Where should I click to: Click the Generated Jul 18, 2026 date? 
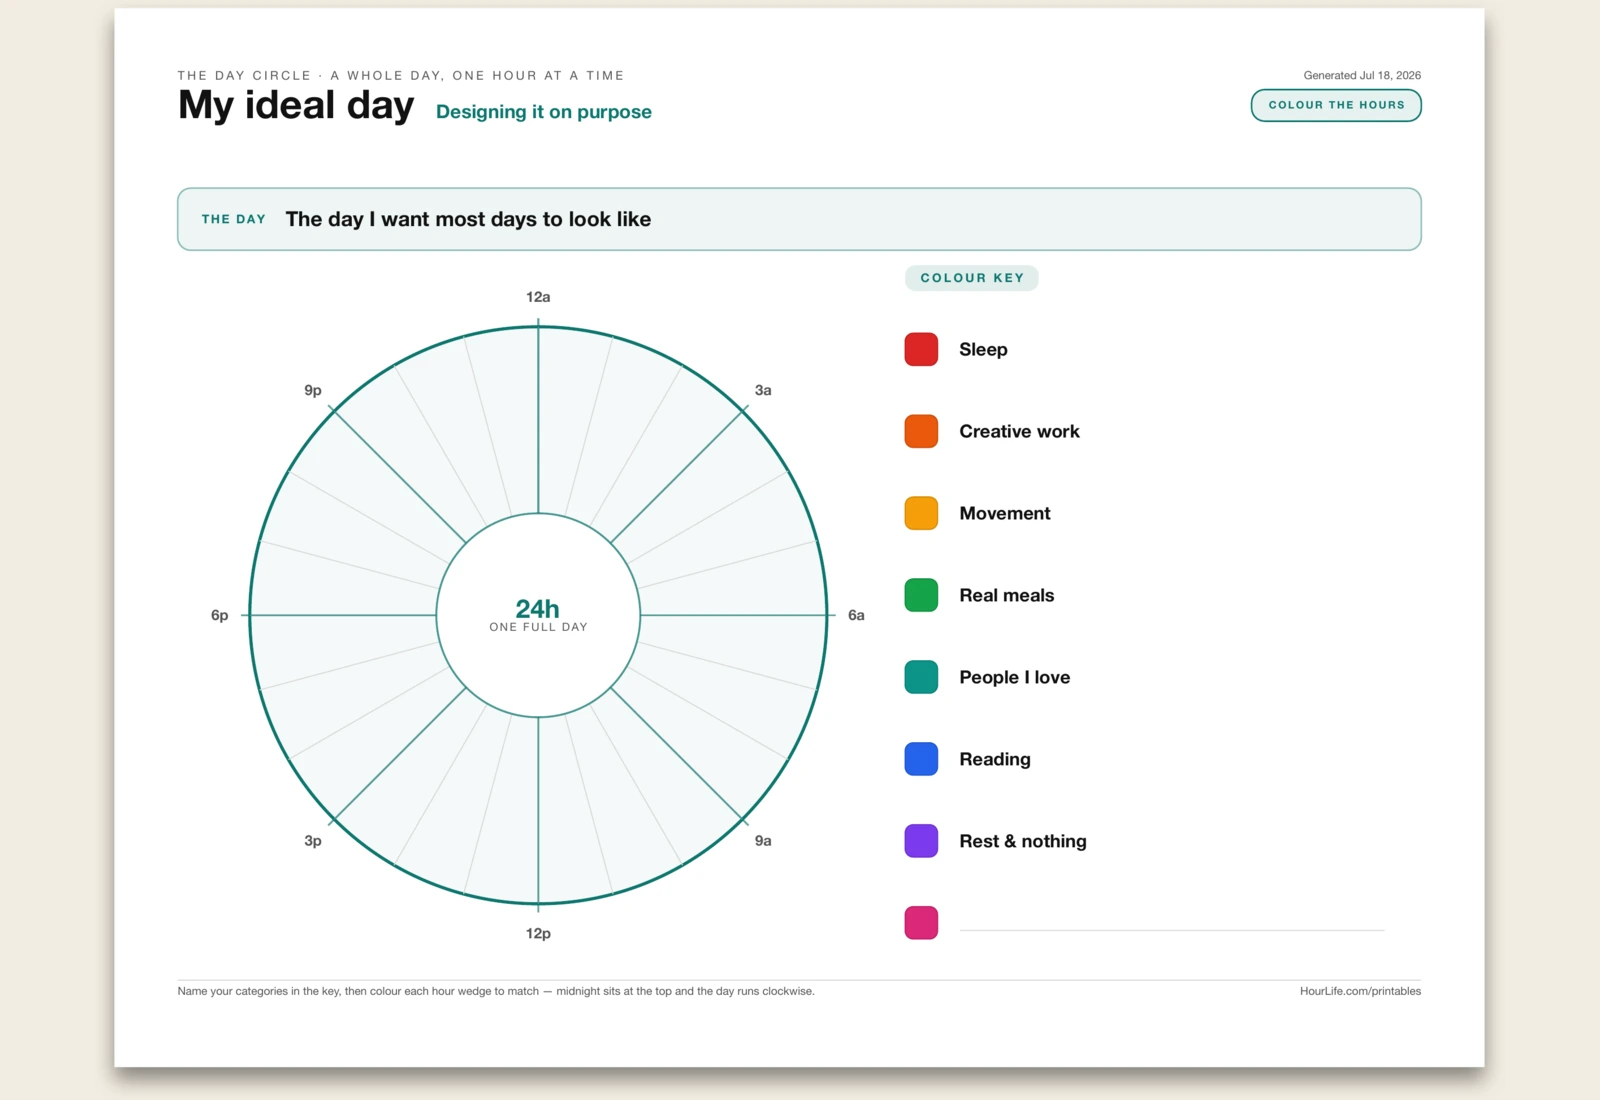point(1362,75)
